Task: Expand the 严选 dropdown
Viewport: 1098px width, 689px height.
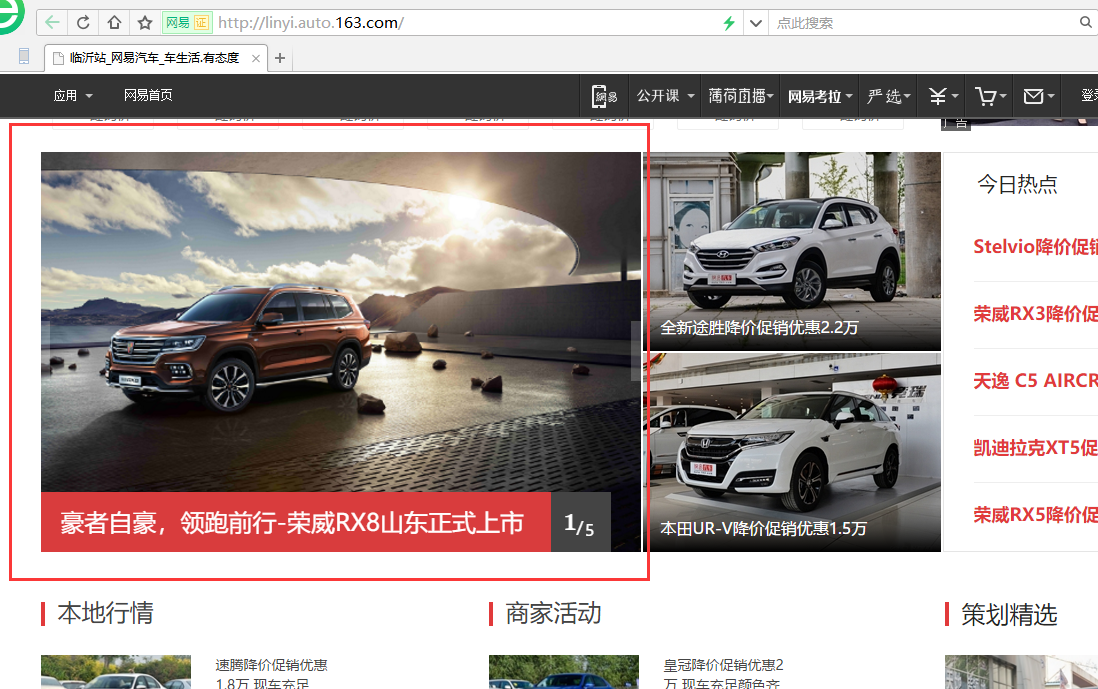Action: point(889,96)
